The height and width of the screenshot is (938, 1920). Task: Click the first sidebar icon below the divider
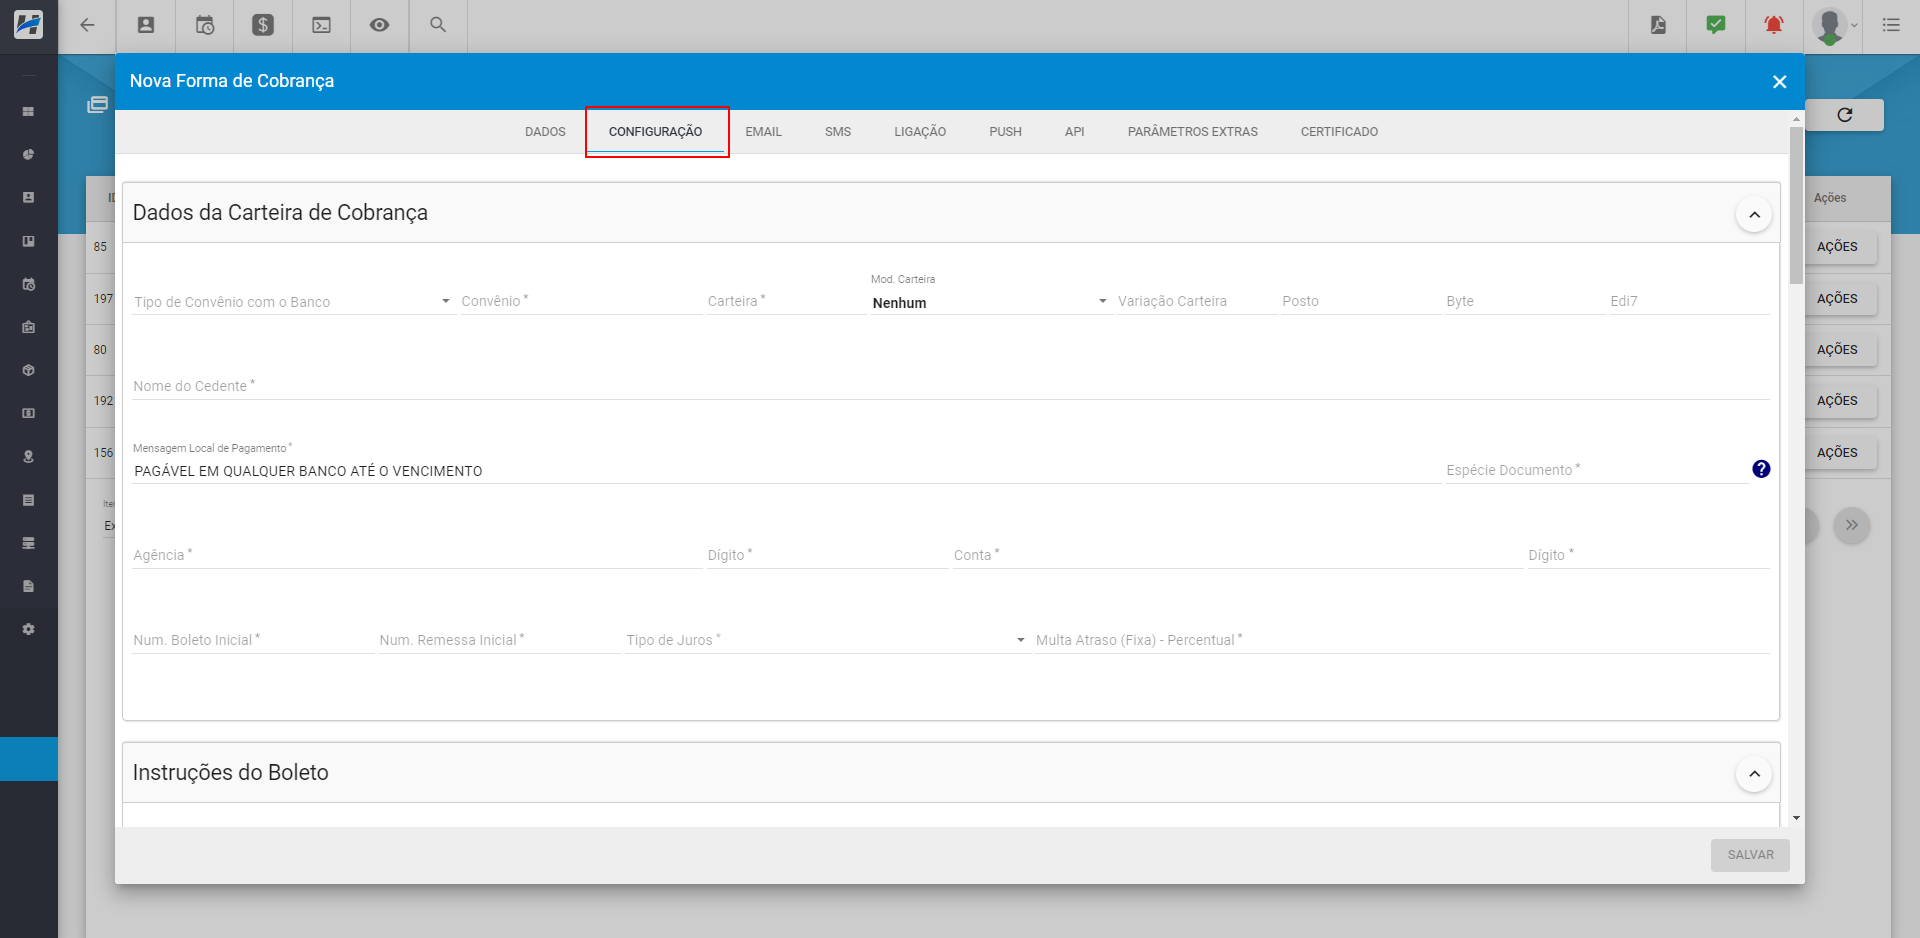pos(29,111)
